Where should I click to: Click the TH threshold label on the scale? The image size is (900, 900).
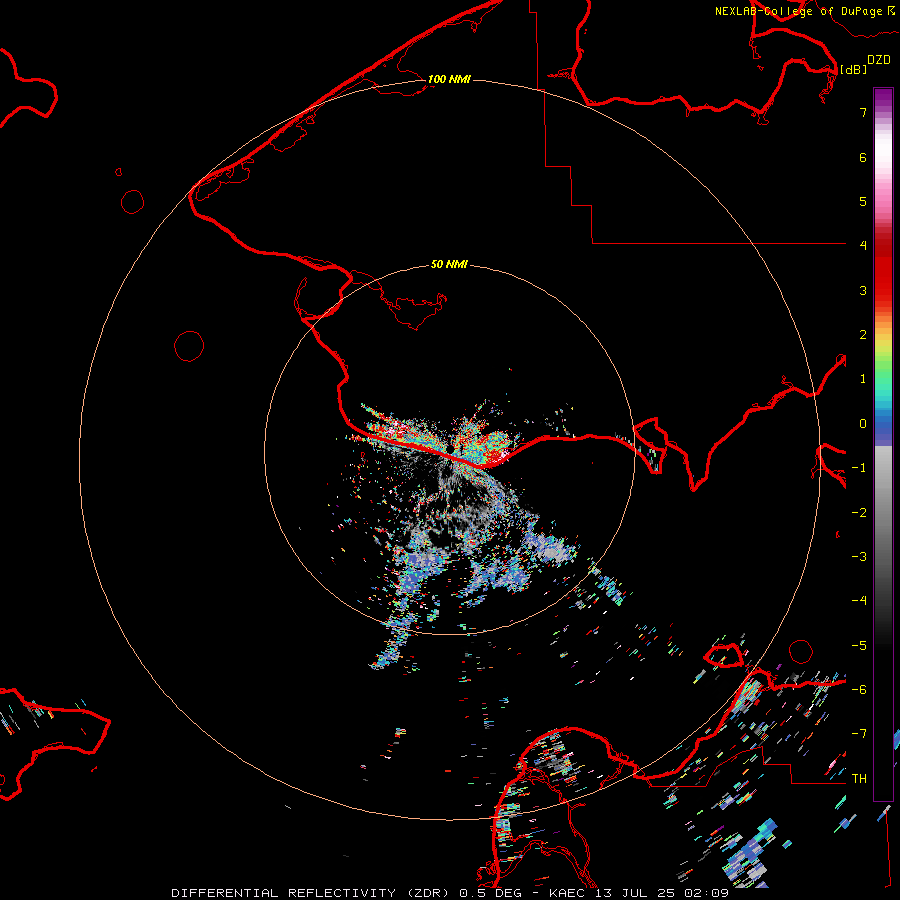click(859, 778)
